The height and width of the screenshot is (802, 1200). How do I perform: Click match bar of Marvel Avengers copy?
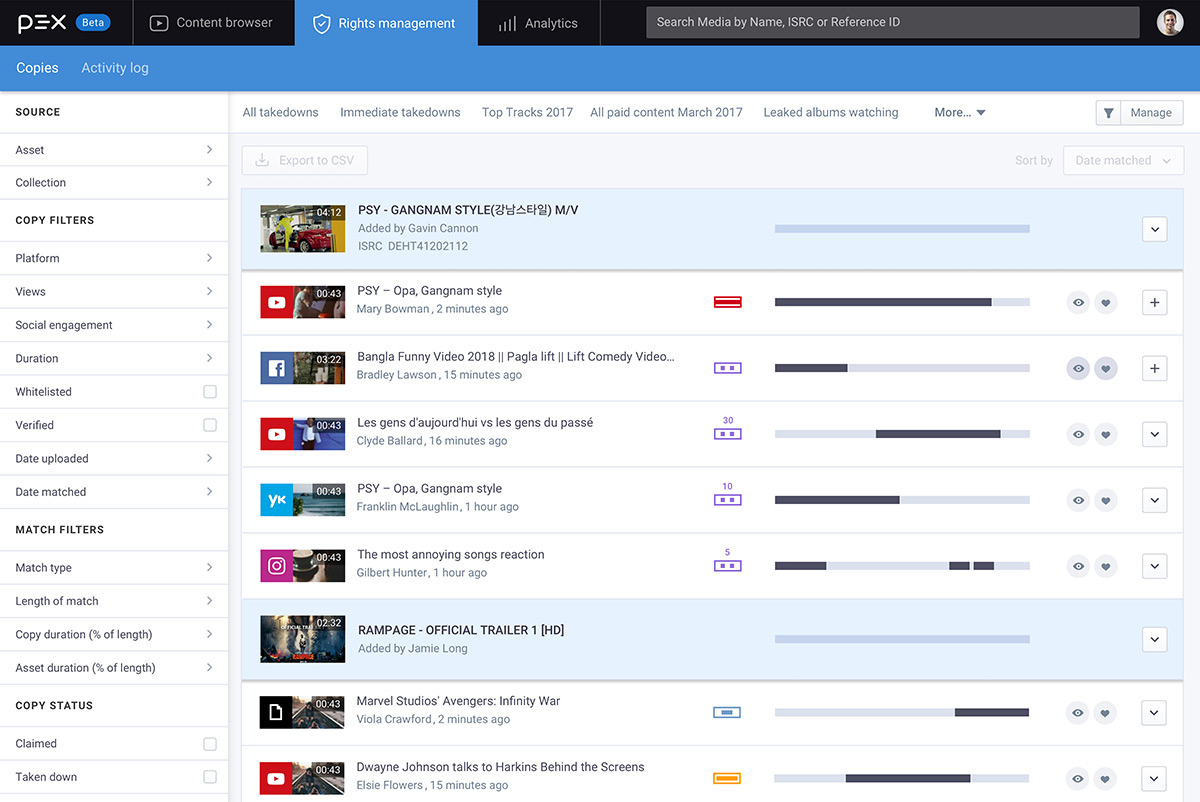901,712
